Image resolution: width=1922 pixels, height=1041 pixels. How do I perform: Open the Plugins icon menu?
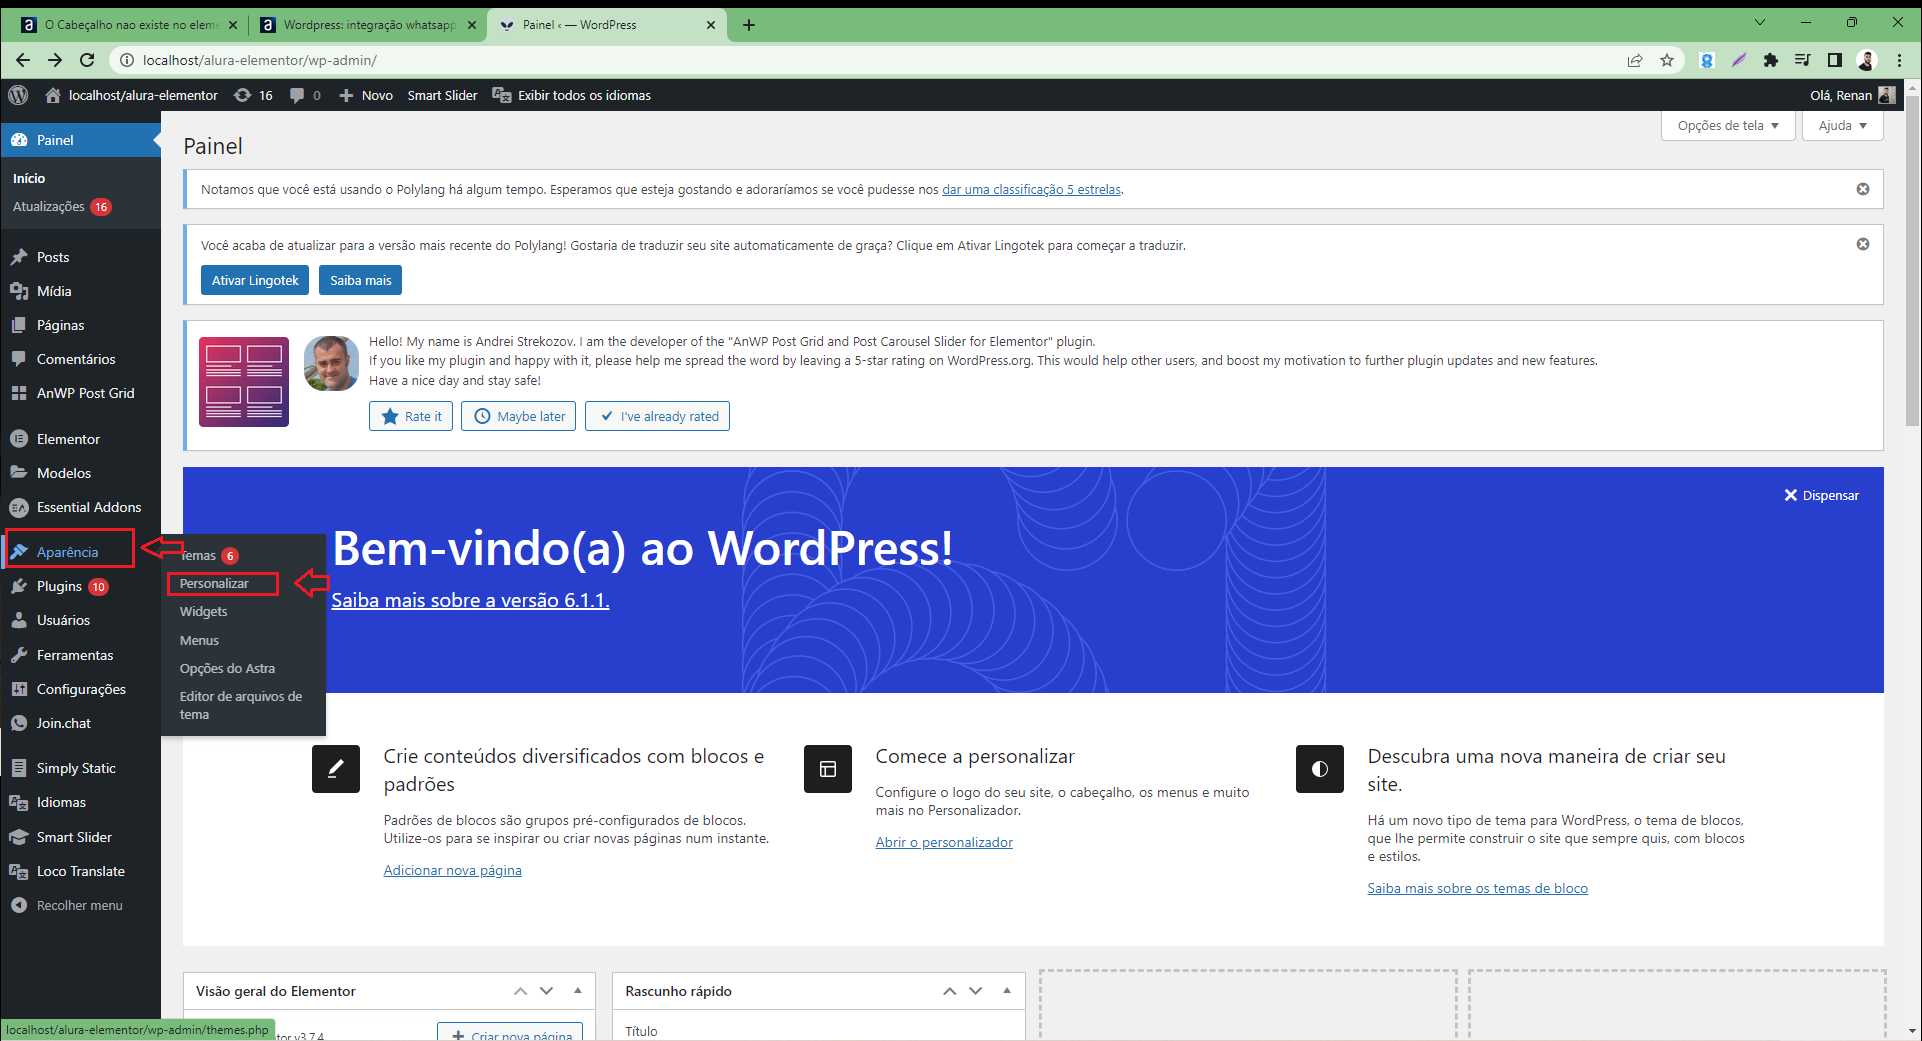[x=19, y=586]
